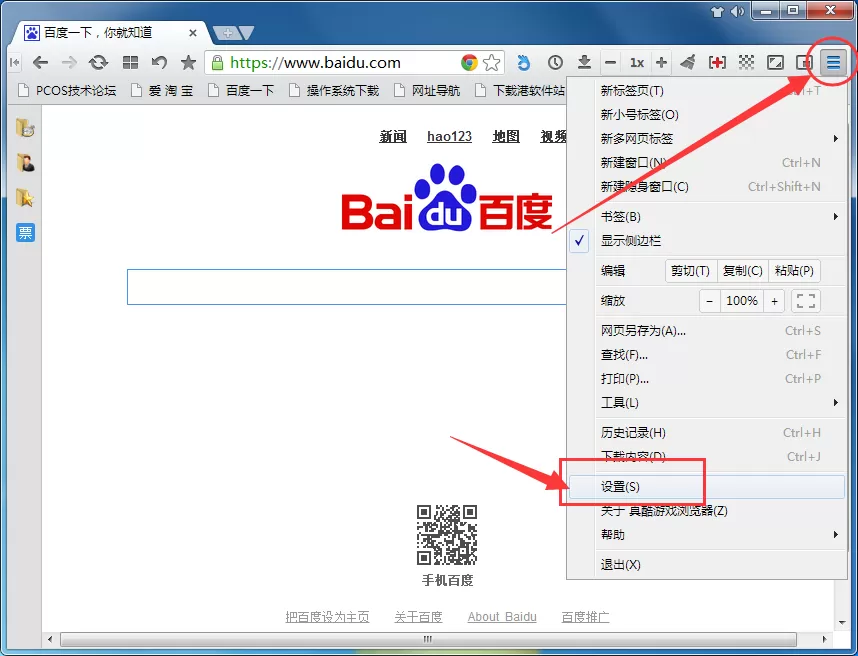This screenshot has height=656, width=858.
Task: Open history clock icon in toolbar
Action: [555, 63]
